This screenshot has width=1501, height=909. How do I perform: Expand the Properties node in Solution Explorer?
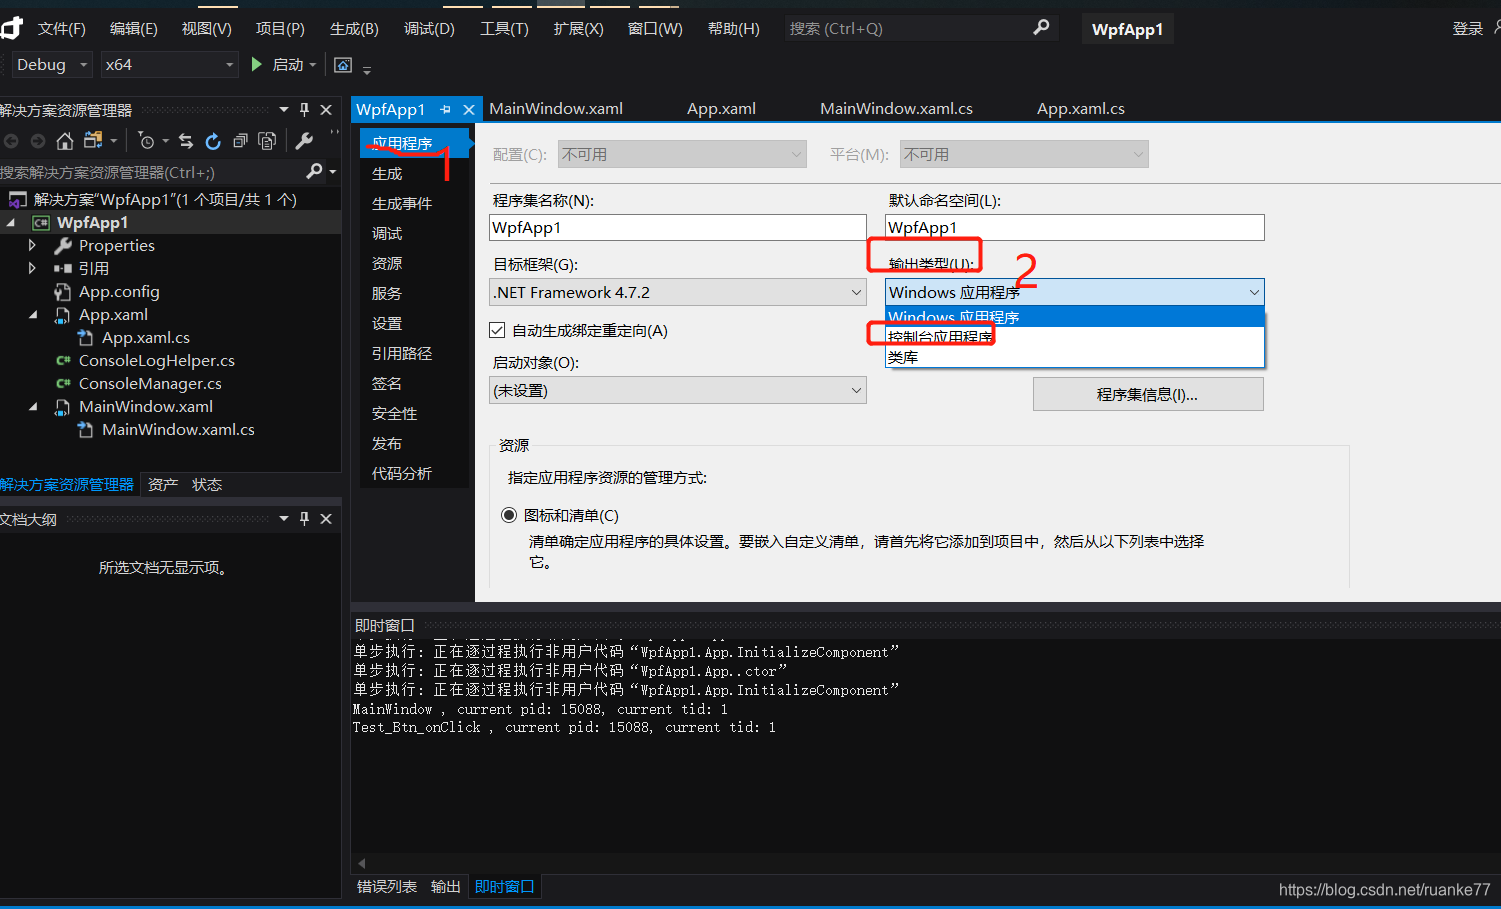click(x=32, y=245)
